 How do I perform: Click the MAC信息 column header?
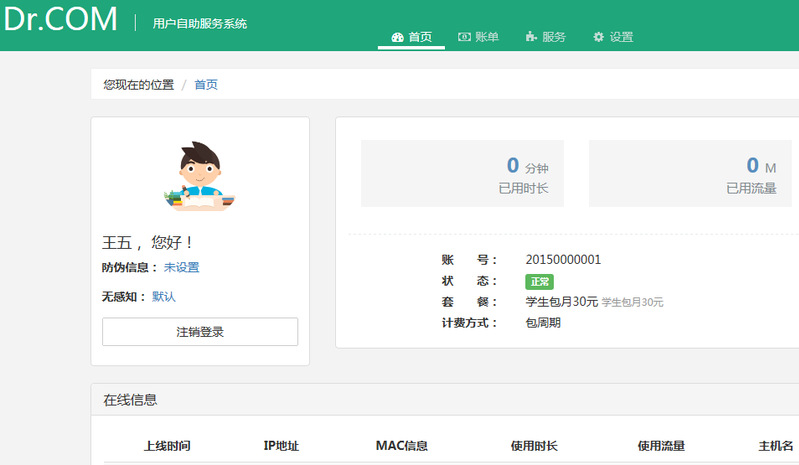[402, 446]
